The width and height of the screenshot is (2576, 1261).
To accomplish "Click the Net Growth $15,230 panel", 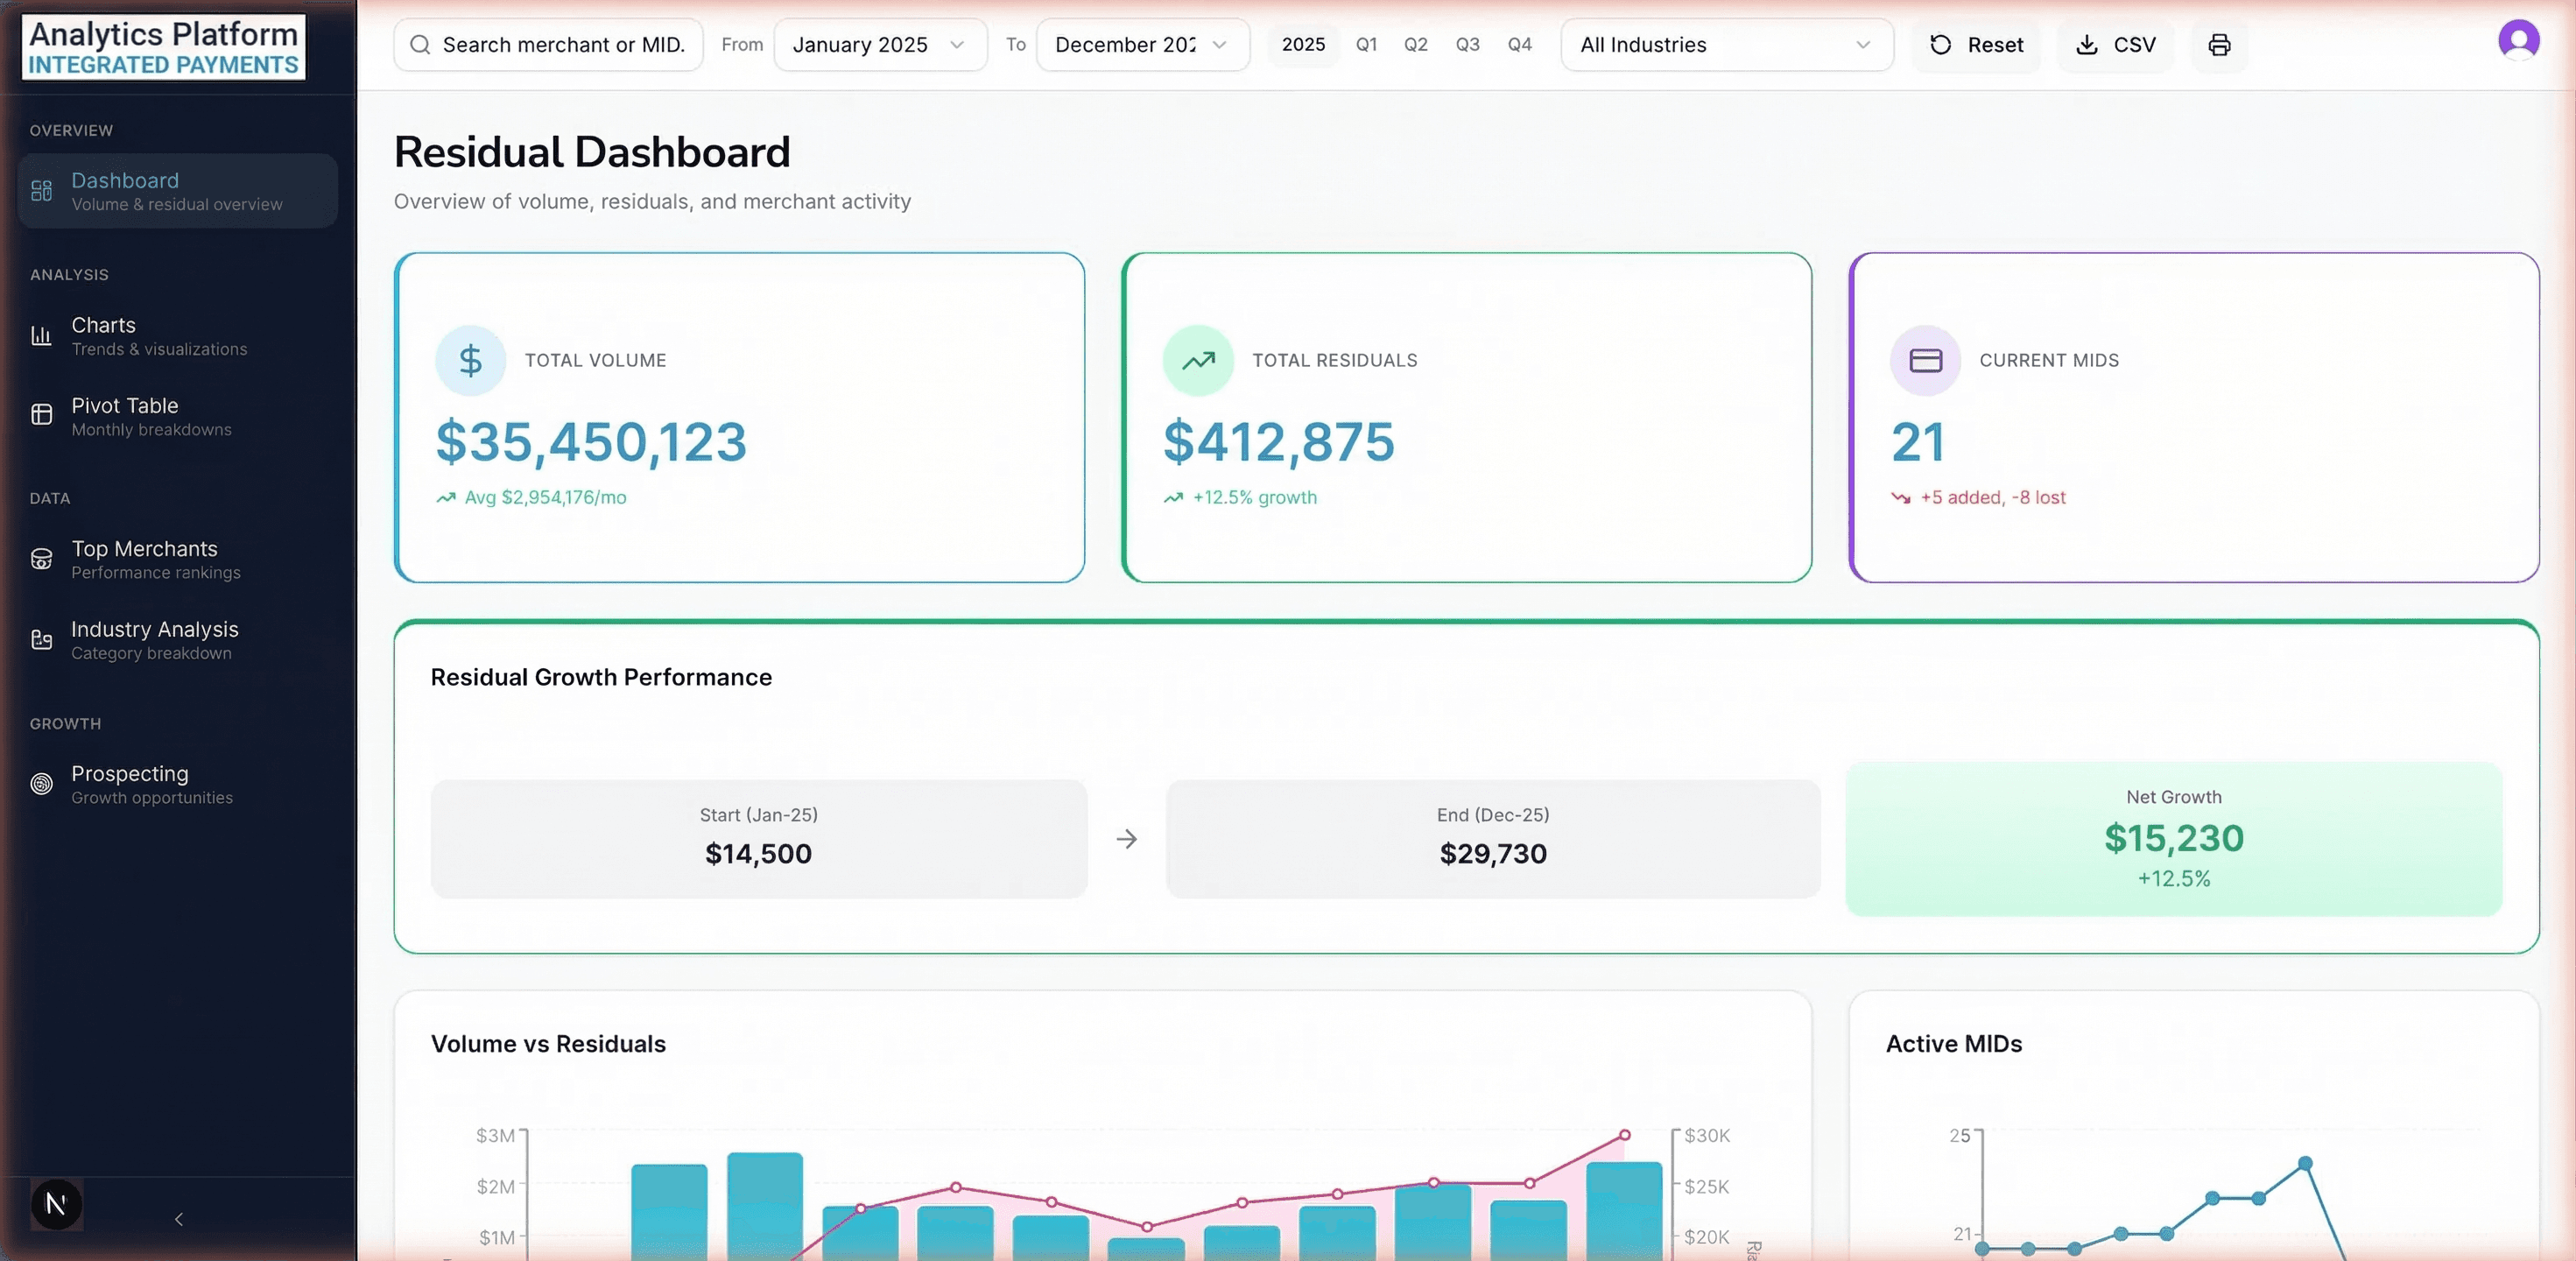I will pos(2174,839).
